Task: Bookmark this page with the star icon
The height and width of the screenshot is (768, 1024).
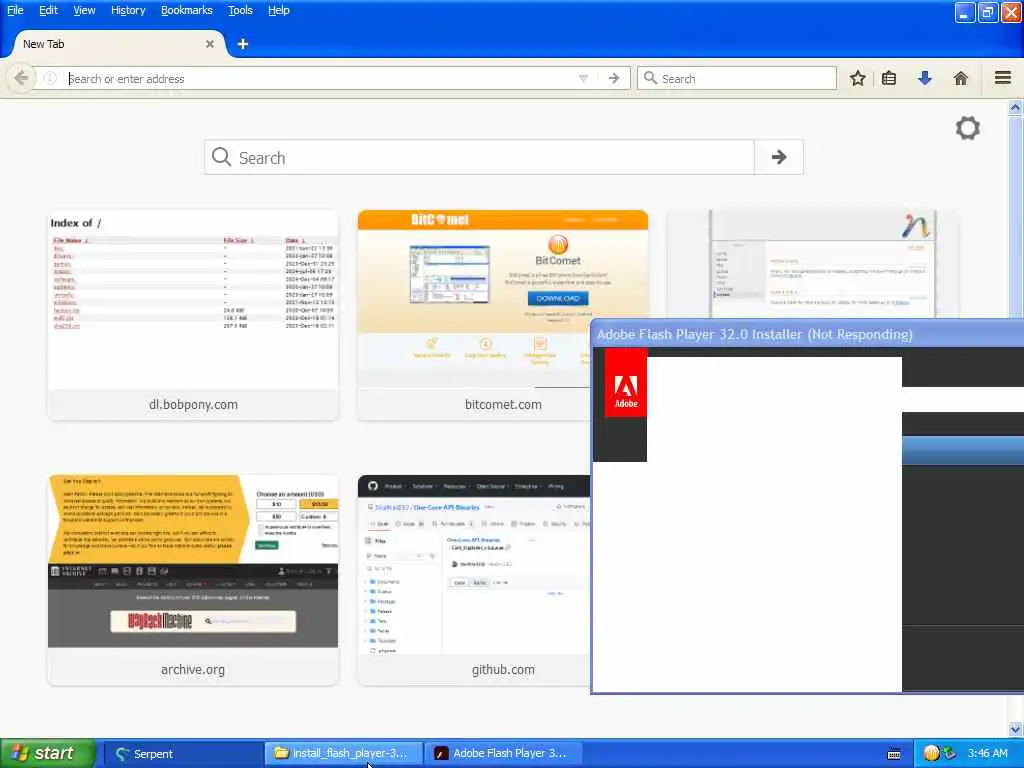Action: (x=857, y=78)
